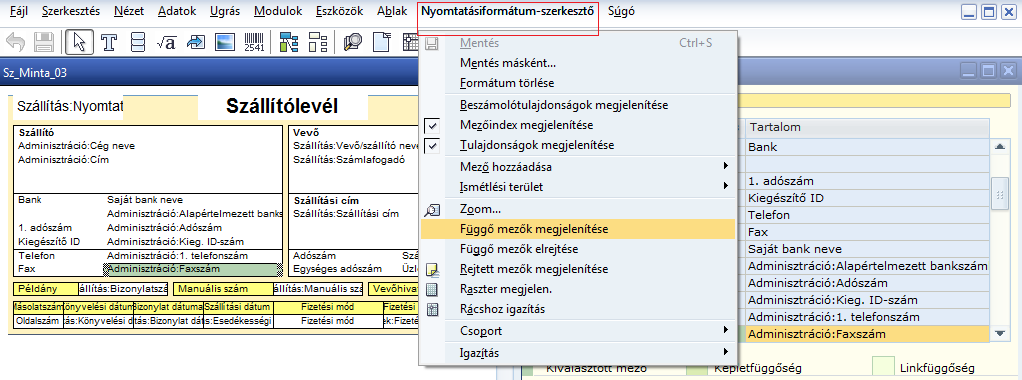Click the floppy disk save icon in the toolbar
The height and width of the screenshot is (380, 1022).
click(x=44, y=42)
